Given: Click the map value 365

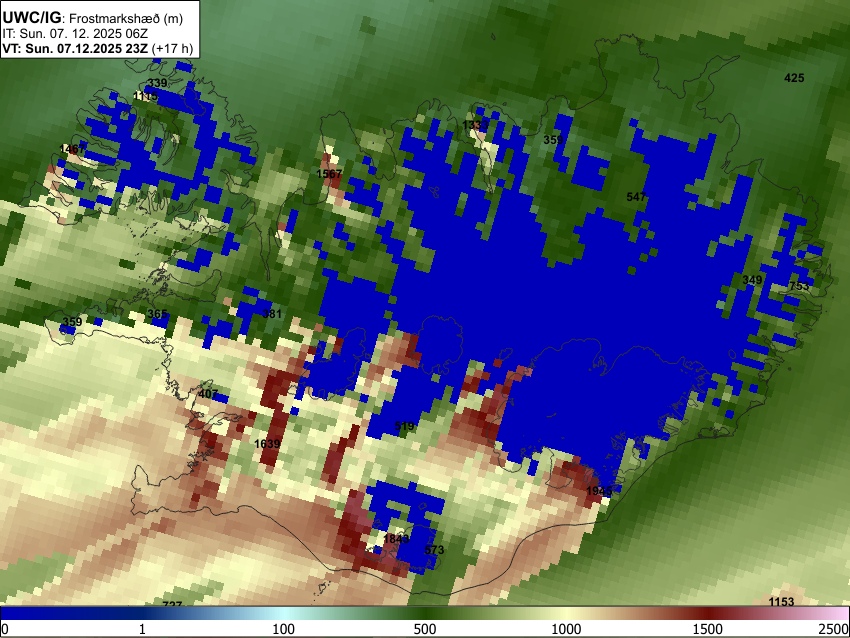Looking at the screenshot, I should click(x=157, y=314).
